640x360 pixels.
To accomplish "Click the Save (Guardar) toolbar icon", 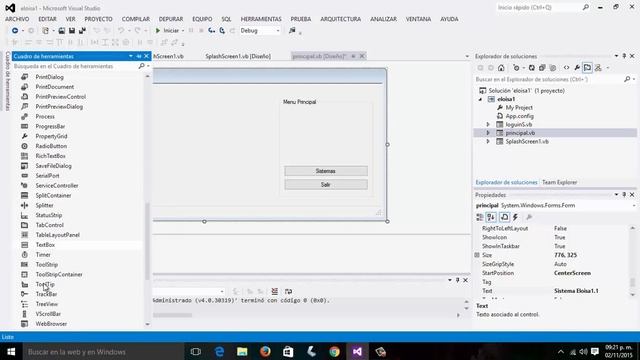I will (x=72, y=31).
